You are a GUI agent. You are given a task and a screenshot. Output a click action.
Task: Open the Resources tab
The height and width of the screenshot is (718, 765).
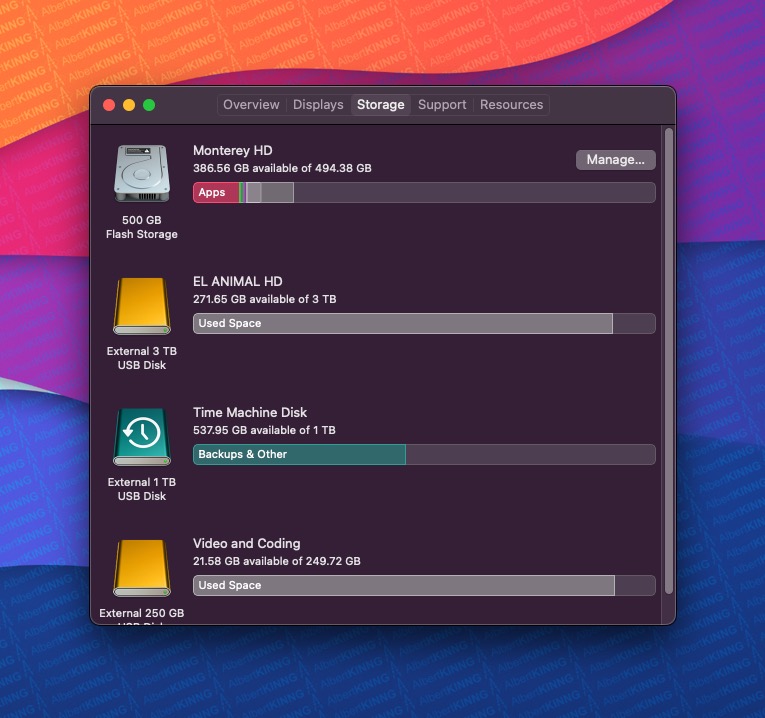pyautogui.click(x=511, y=105)
